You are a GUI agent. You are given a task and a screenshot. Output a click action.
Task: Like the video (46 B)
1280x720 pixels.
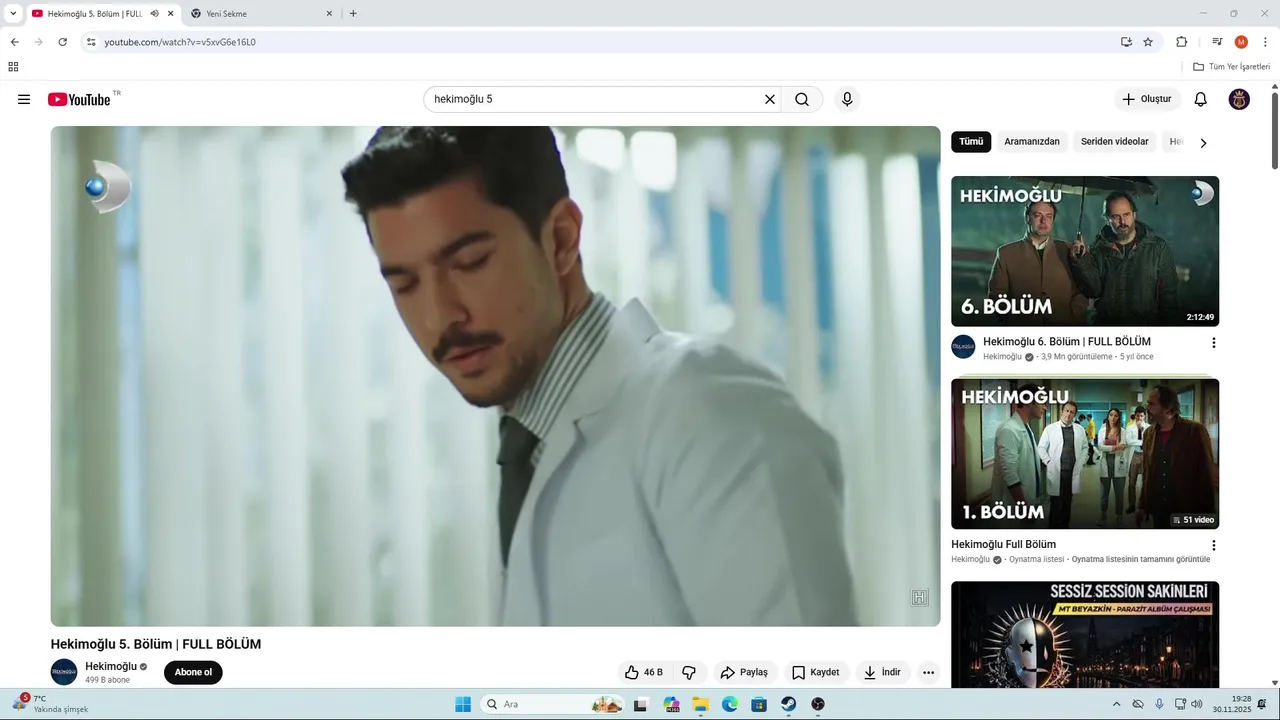coord(643,672)
